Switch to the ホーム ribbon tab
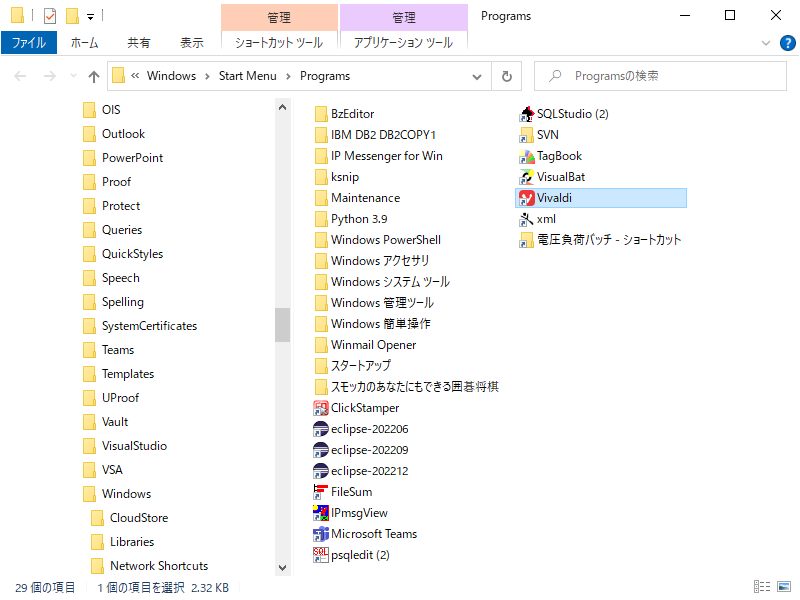This screenshot has width=800, height=600. click(x=84, y=43)
